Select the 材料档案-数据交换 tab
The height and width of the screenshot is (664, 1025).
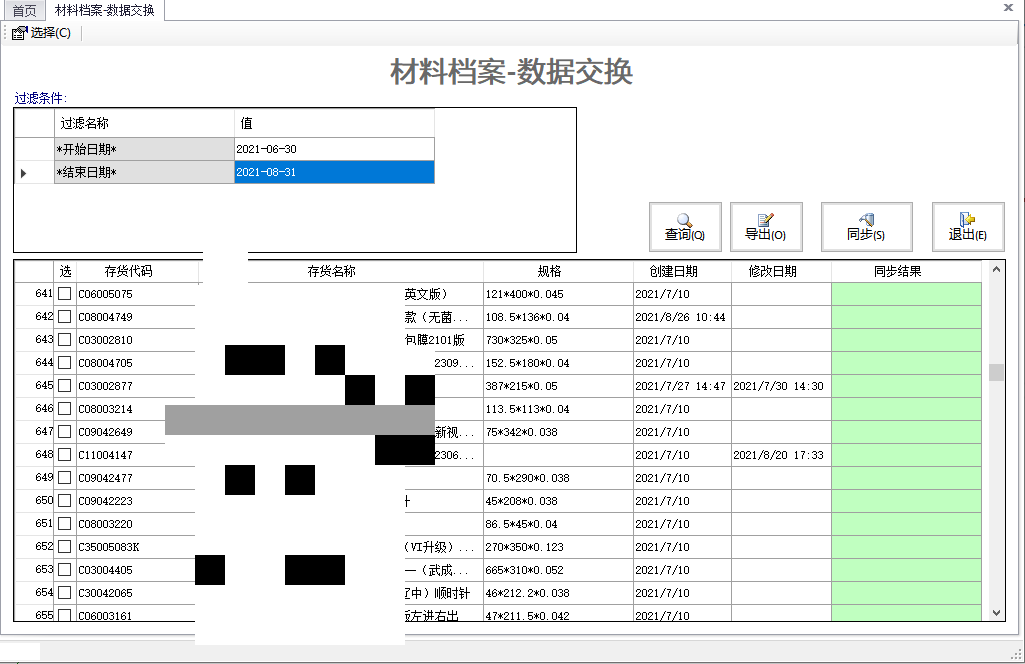tap(104, 11)
